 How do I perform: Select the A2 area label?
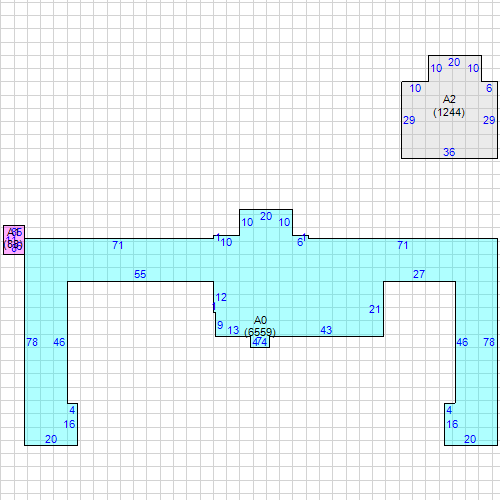[x=449, y=99]
